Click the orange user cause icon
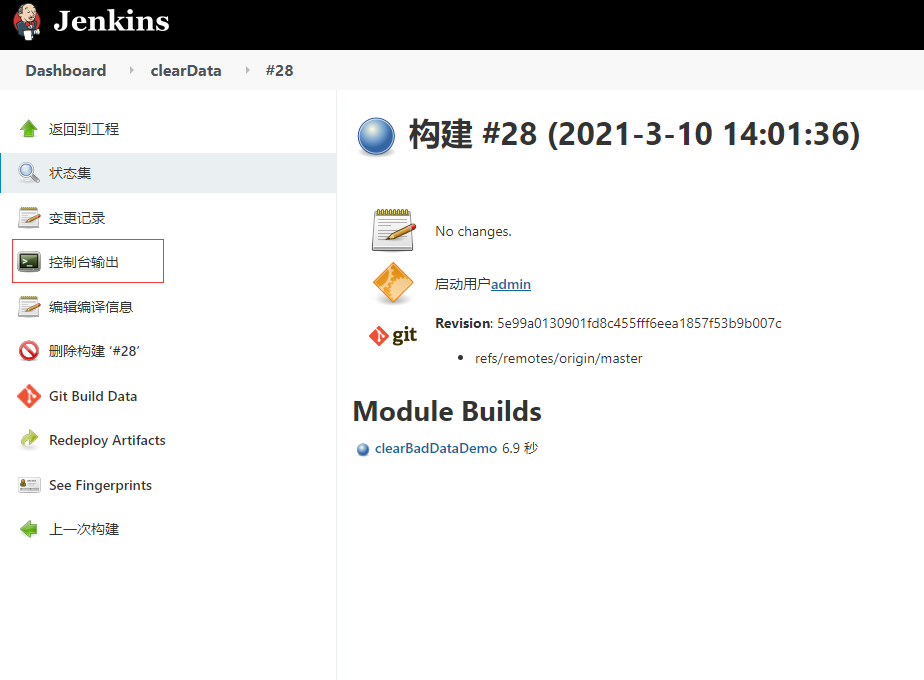 tap(393, 283)
